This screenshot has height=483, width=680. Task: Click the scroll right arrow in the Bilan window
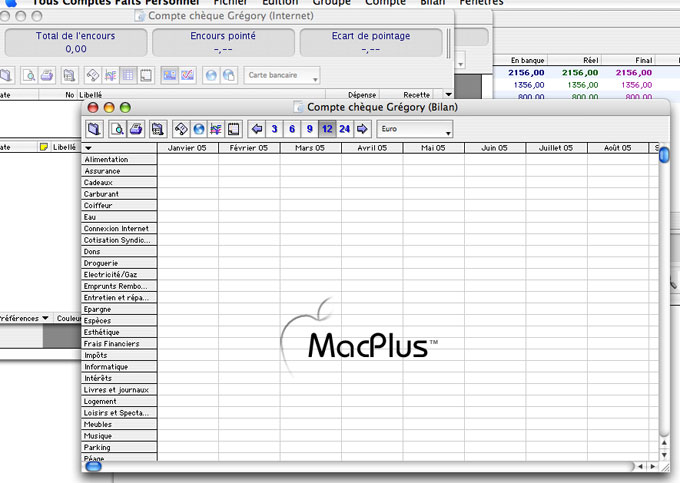coord(652,467)
